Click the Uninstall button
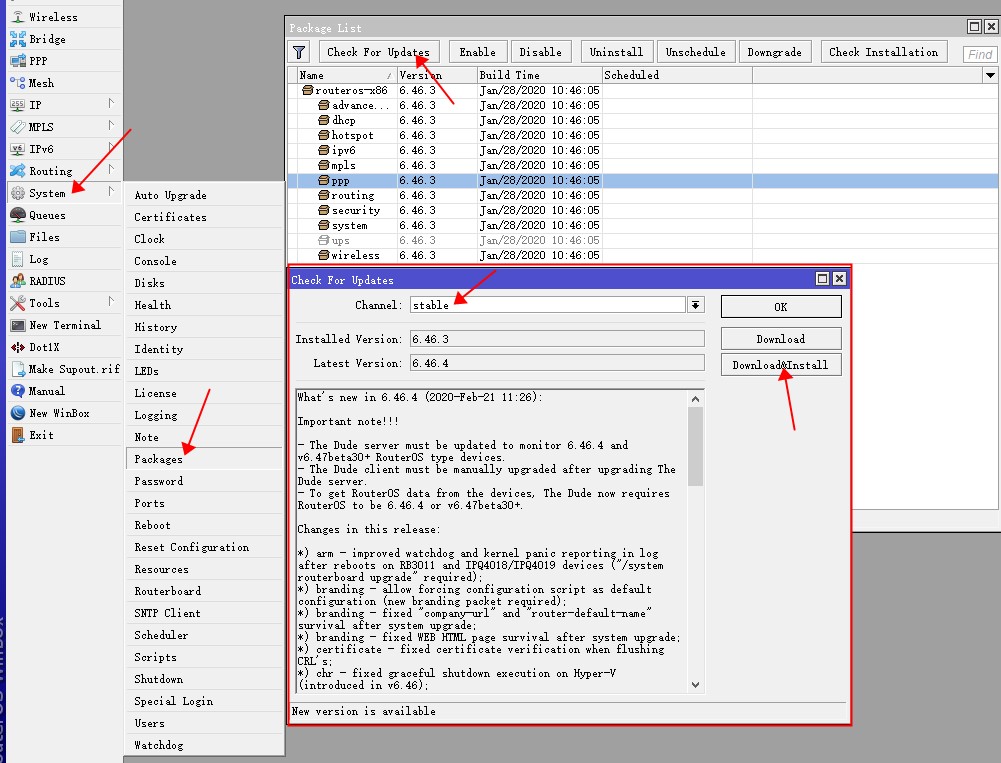The width and height of the screenshot is (1001, 763). [617, 52]
